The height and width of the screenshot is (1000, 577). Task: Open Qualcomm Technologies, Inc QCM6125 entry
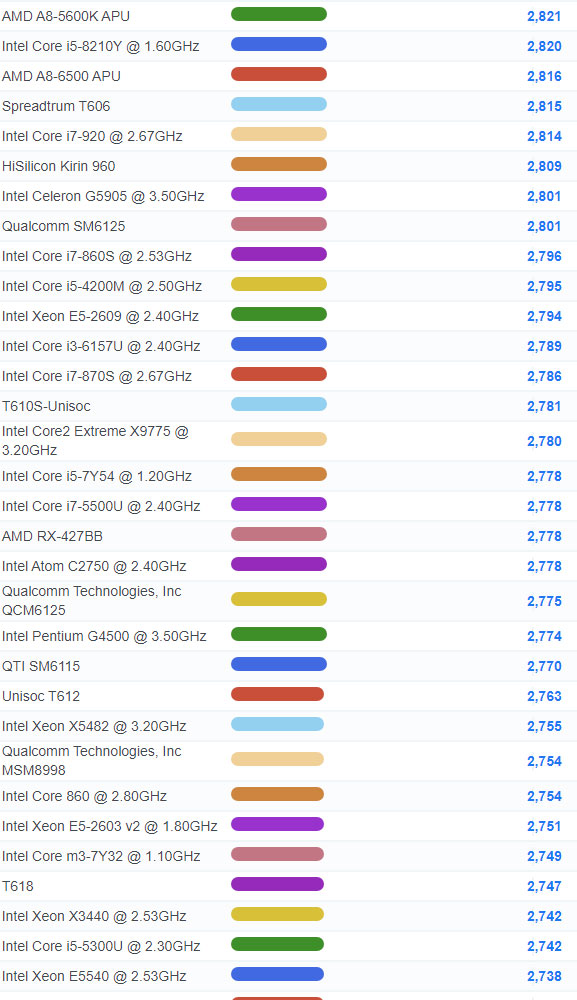click(92, 601)
